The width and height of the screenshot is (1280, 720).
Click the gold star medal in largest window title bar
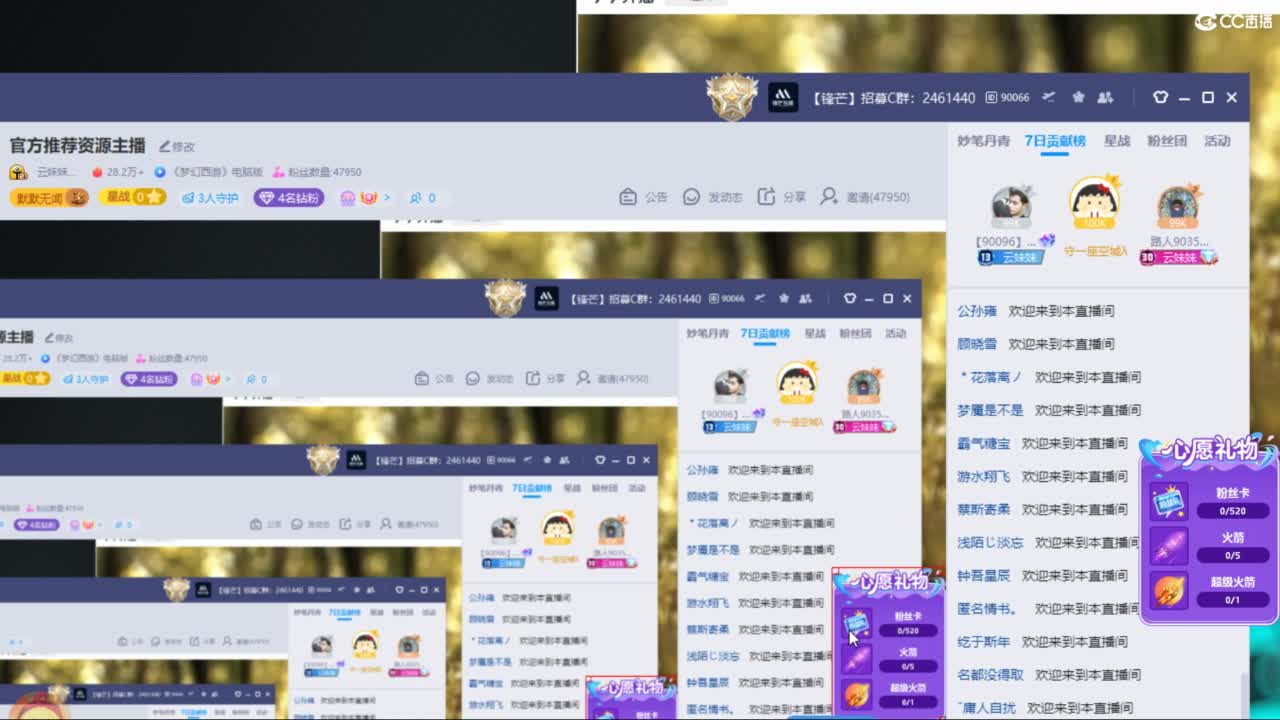(732, 97)
